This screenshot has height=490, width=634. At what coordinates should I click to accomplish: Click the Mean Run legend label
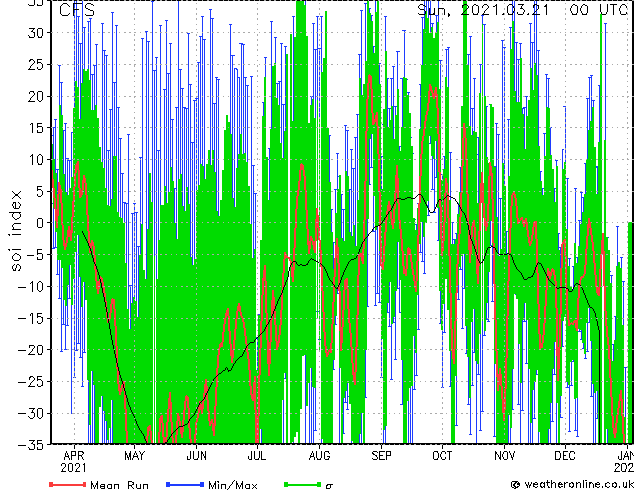(x=119, y=485)
